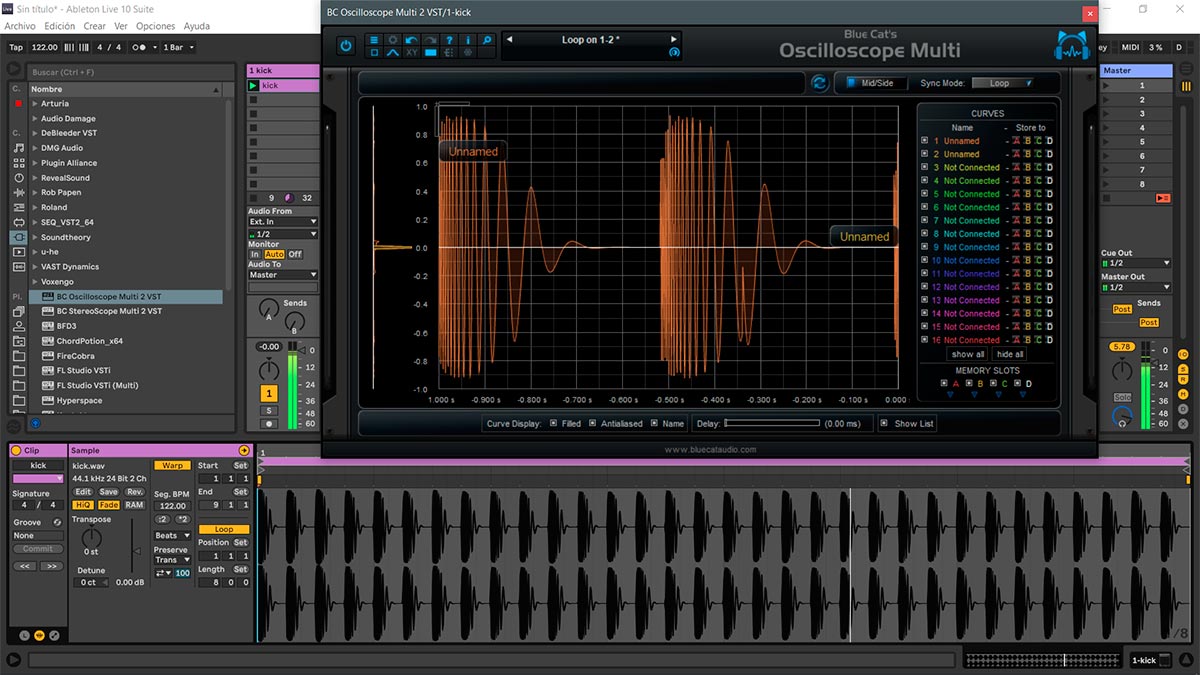Toggle the Show List checkbox

[x=884, y=424]
